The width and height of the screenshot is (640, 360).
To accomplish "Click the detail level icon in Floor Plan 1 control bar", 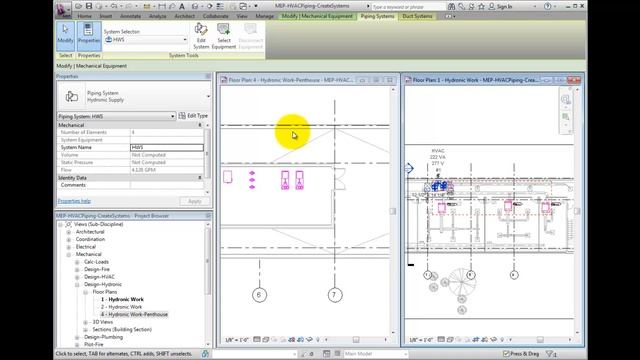I will pos(441,340).
